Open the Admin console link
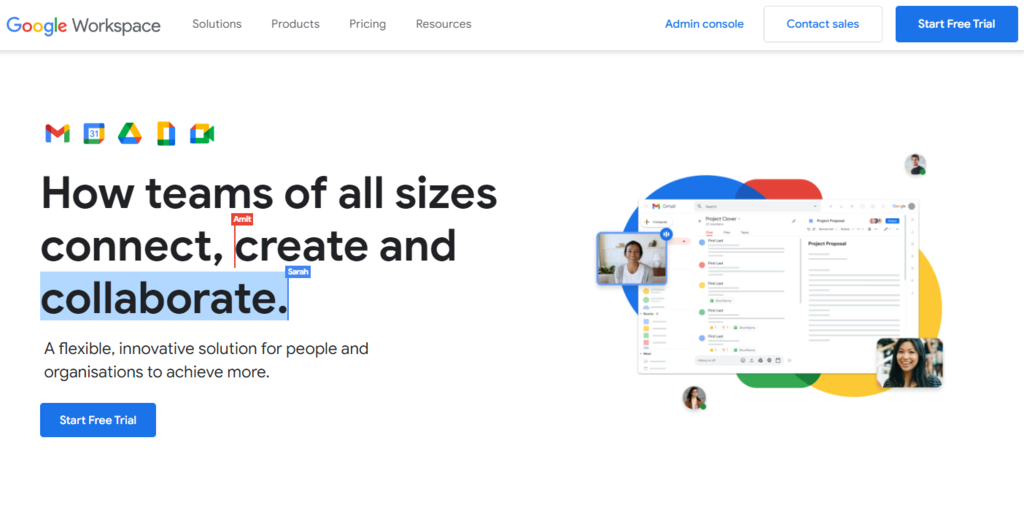Image resolution: width=1024 pixels, height=508 pixels. coord(704,24)
